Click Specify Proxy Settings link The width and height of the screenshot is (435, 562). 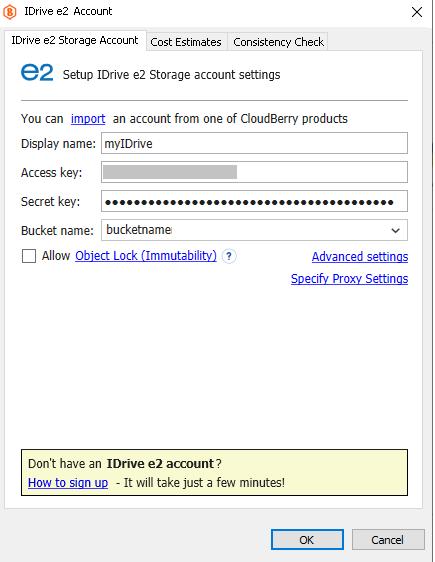point(349,279)
